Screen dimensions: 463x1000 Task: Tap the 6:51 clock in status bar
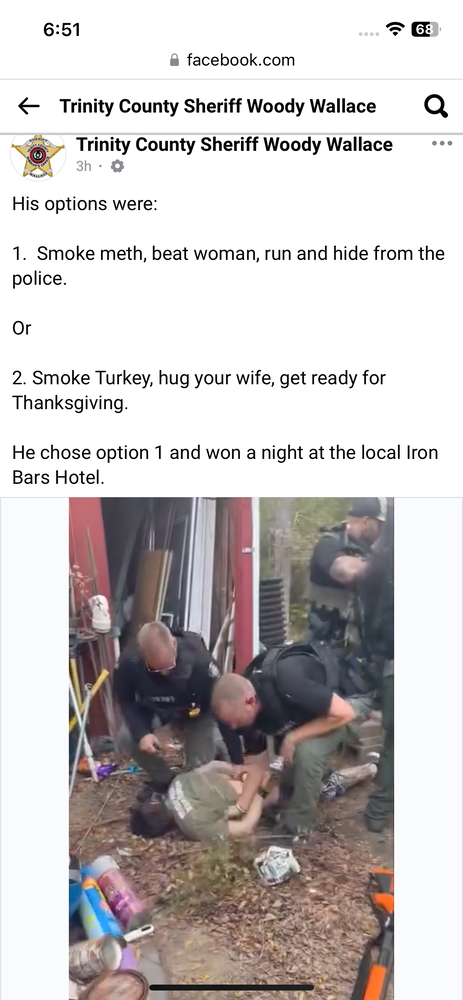click(x=62, y=29)
